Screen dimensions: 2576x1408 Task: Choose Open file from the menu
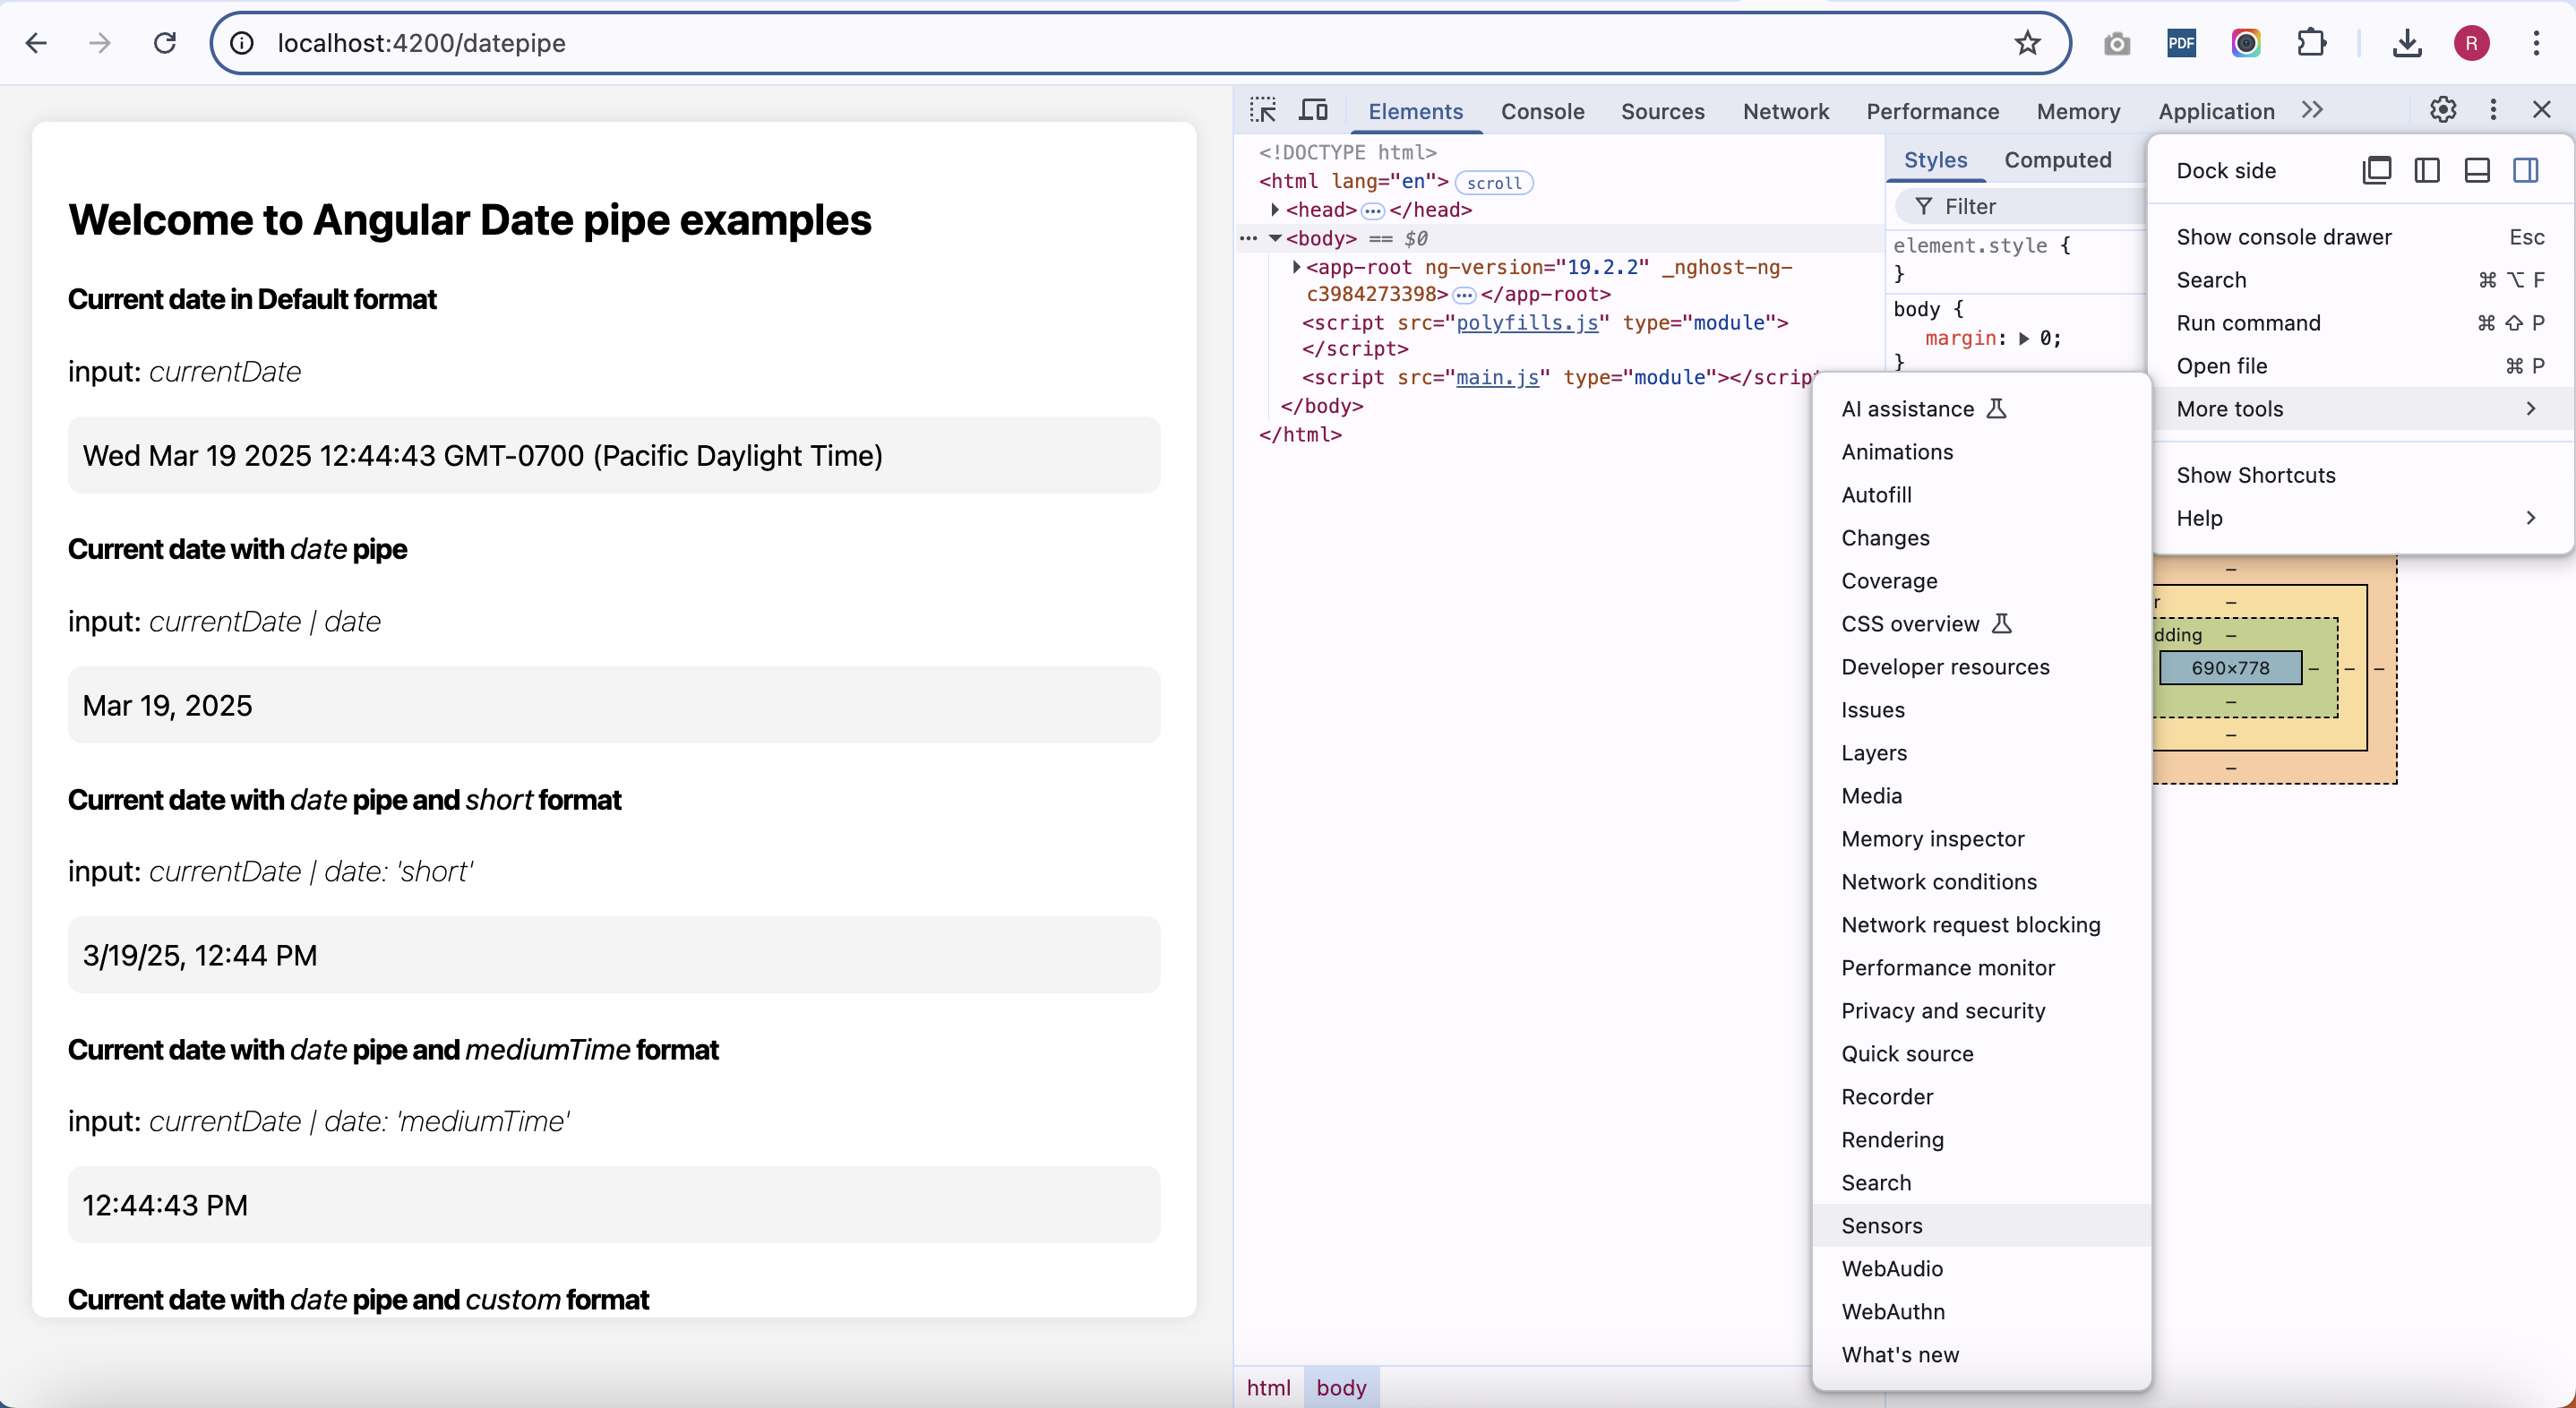(x=2360, y=365)
